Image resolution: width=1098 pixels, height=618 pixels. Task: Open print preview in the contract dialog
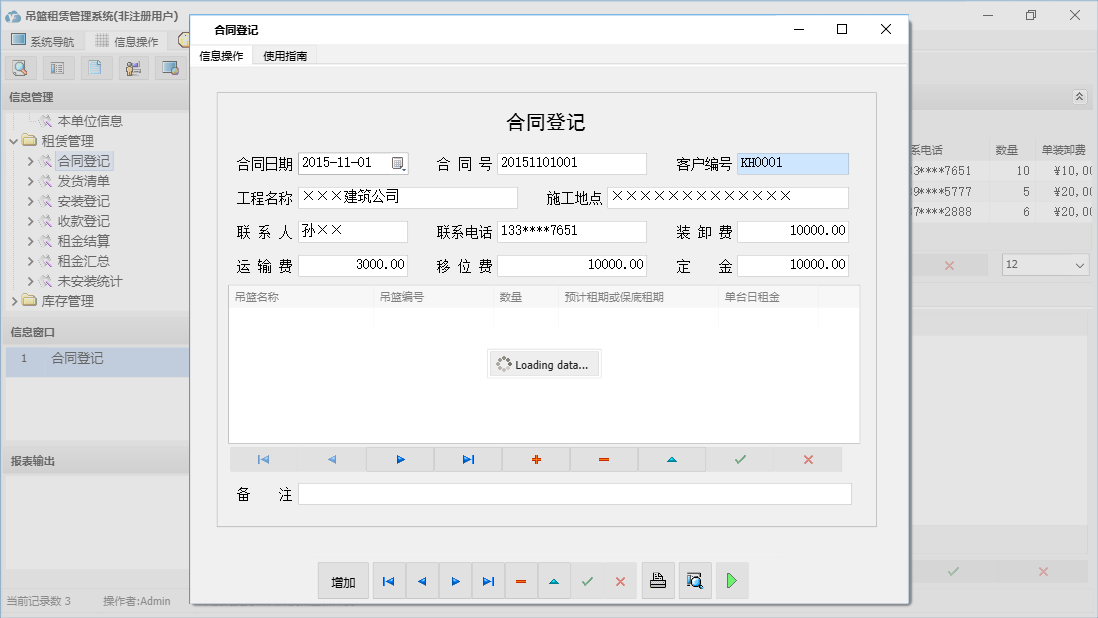click(x=695, y=580)
